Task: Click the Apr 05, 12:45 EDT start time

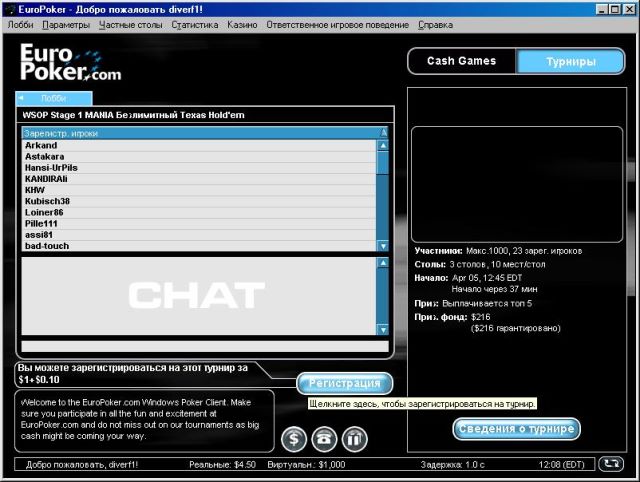Action: point(487,278)
